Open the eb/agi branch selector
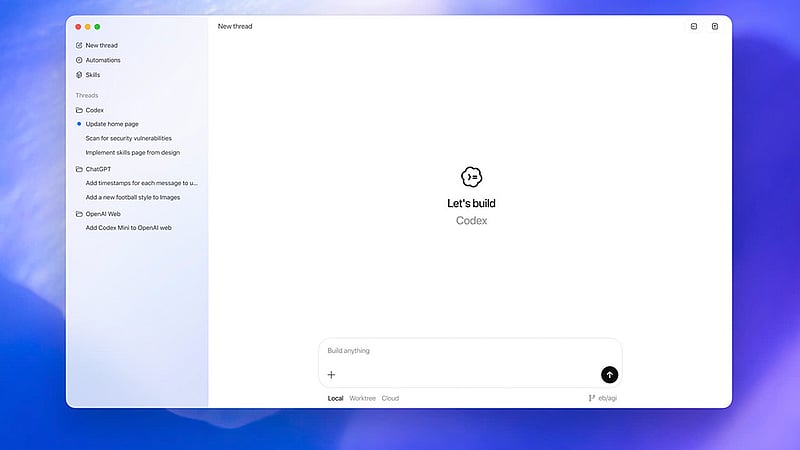800x450 pixels. [x=603, y=398]
